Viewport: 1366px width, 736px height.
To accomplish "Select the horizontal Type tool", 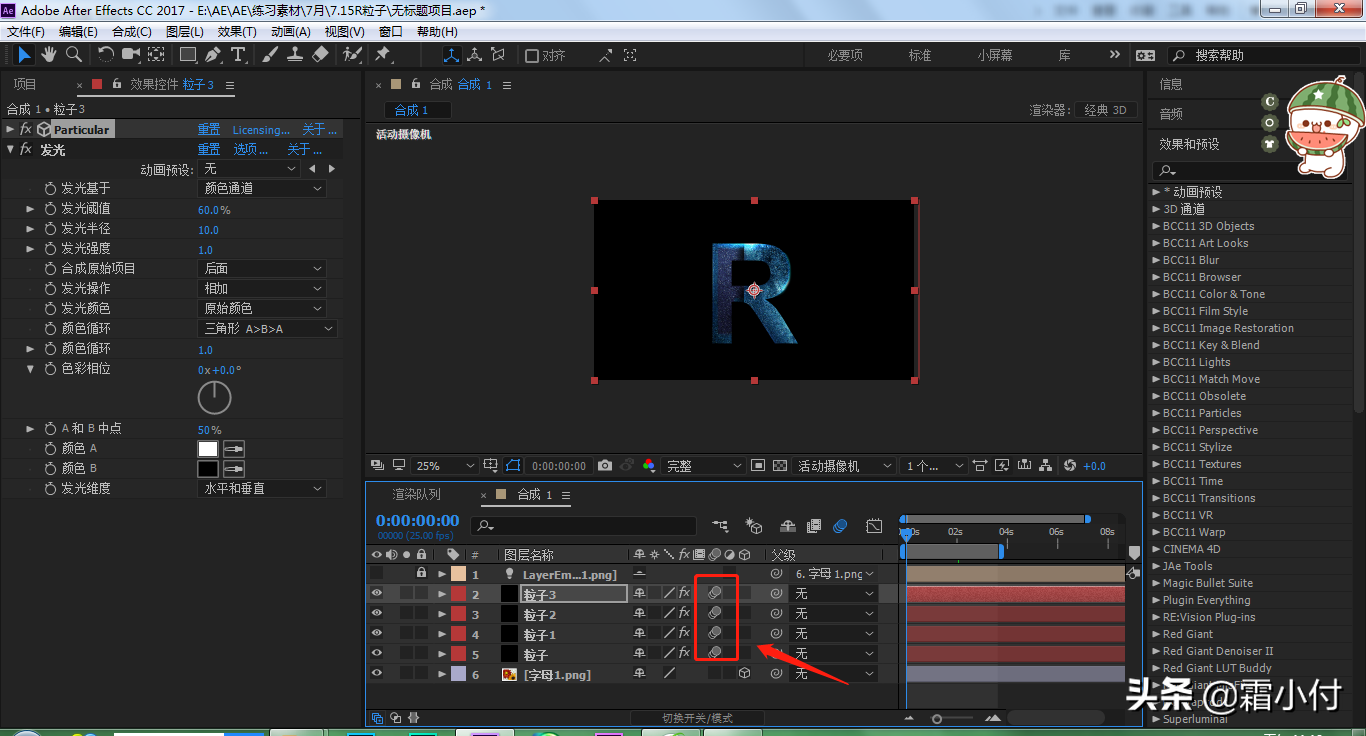I will point(238,54).
